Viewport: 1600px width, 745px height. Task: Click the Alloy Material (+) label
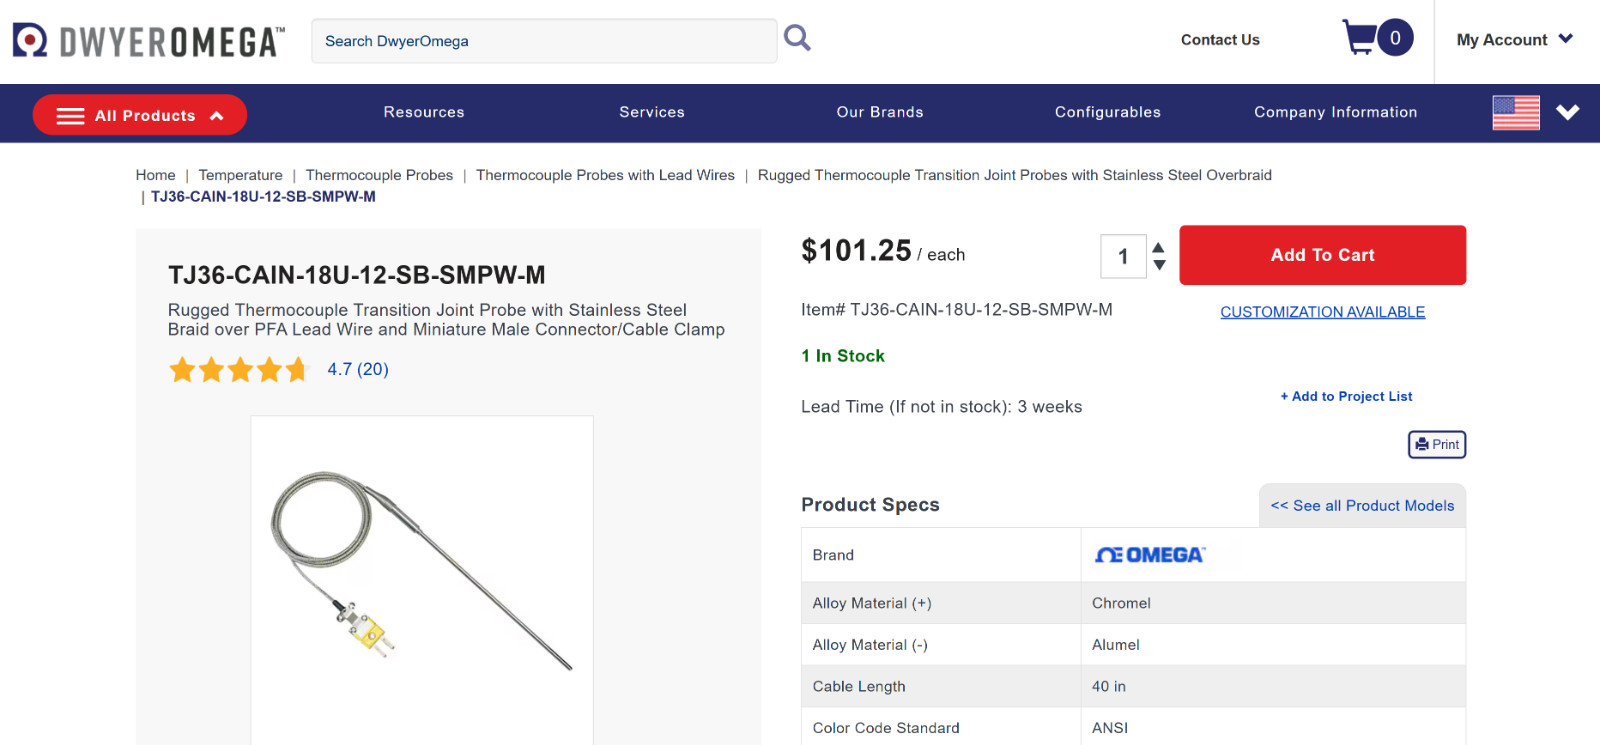tap(872, 603)
